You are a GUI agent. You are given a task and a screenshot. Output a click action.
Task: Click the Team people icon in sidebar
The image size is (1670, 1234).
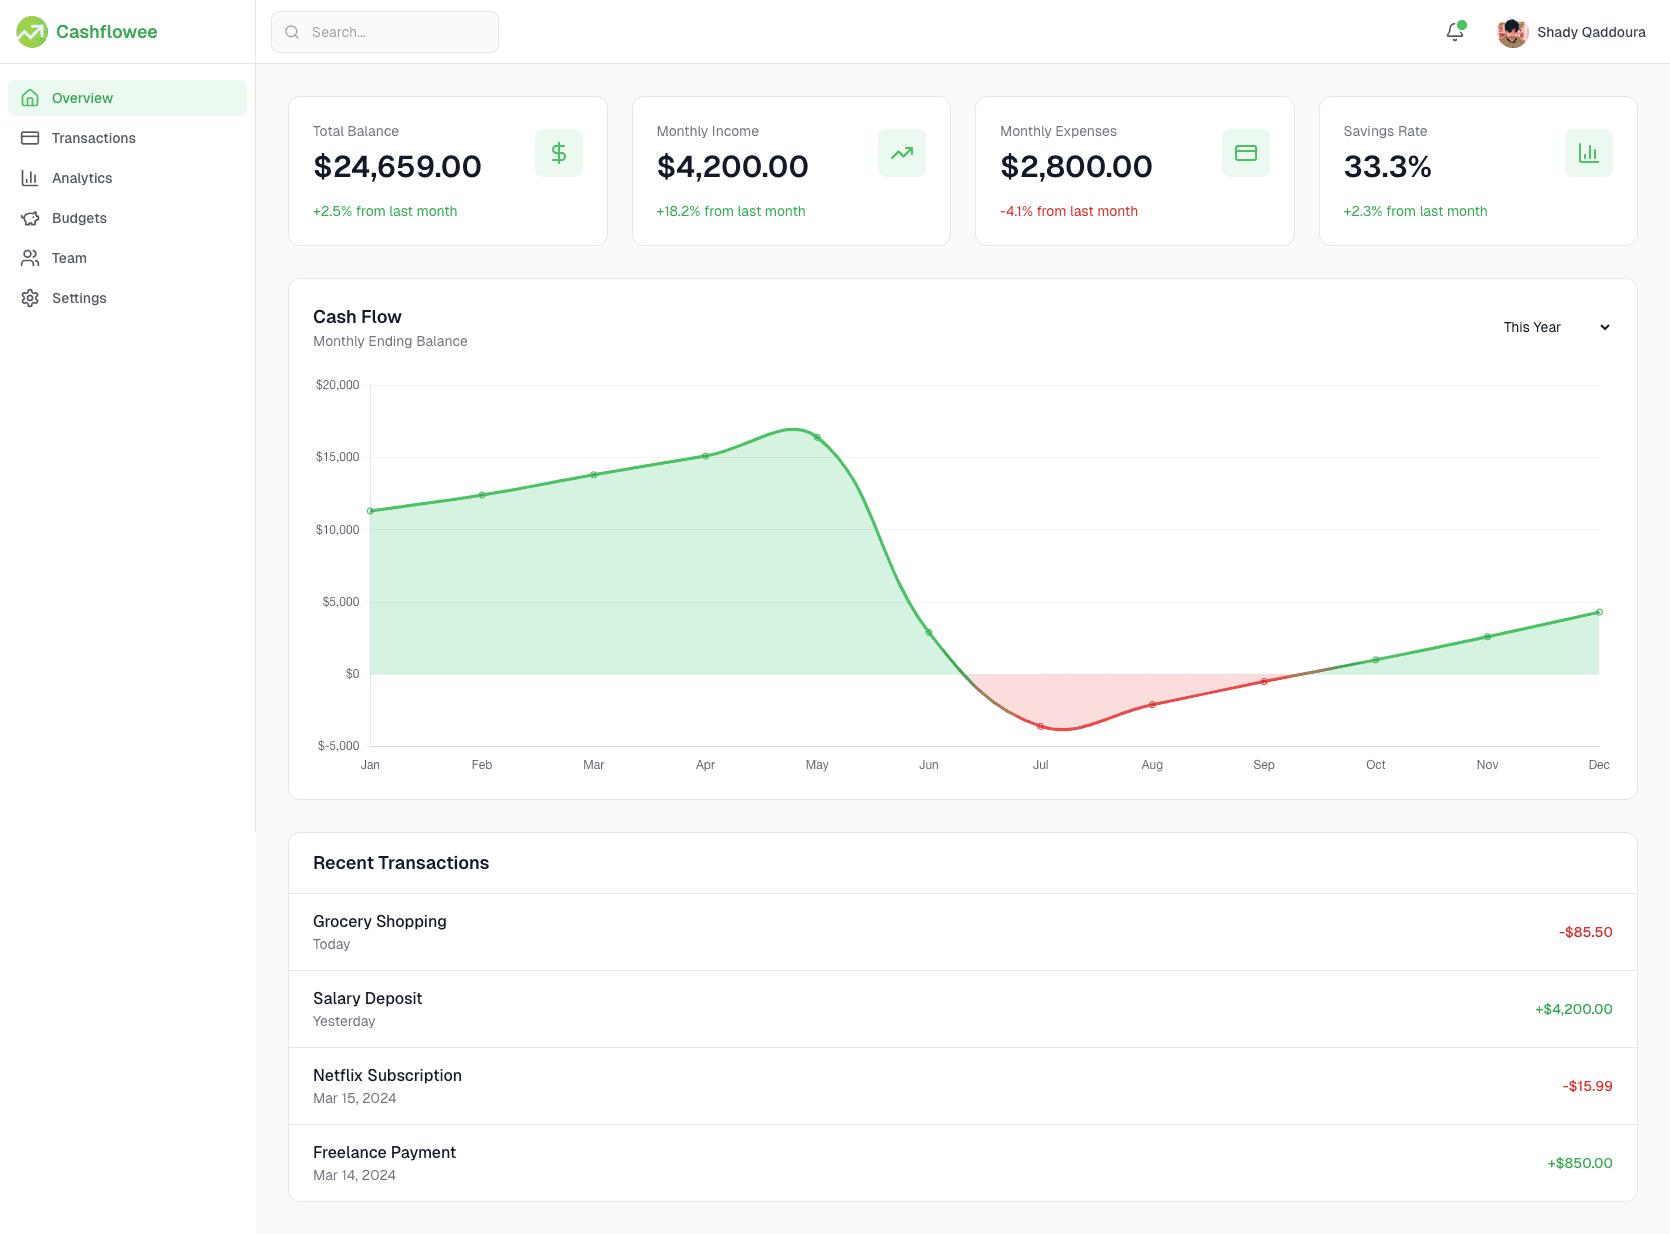pos(30,257)
